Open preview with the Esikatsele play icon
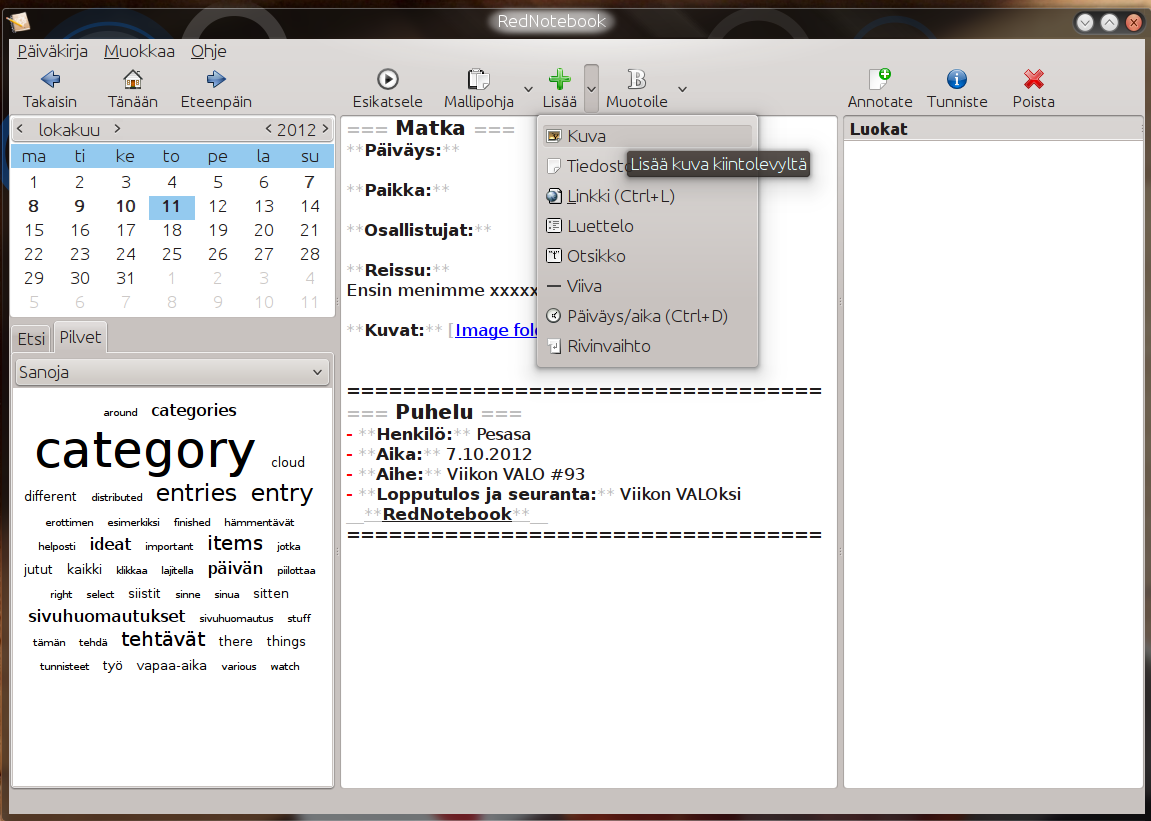This screenshot has width=1151, height=821. click(388, 79)
